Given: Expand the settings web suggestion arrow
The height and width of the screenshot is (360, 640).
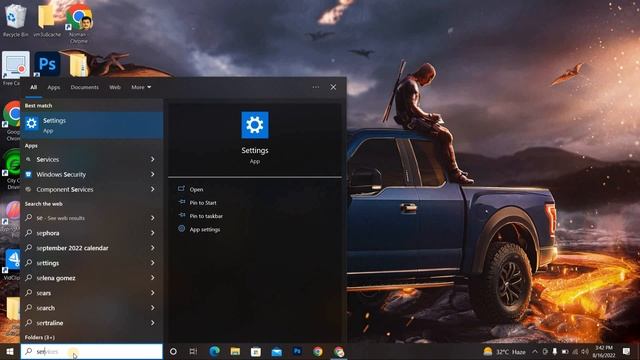Looking at the screenshot, I should pyautogui.click(x=152, y=263).
